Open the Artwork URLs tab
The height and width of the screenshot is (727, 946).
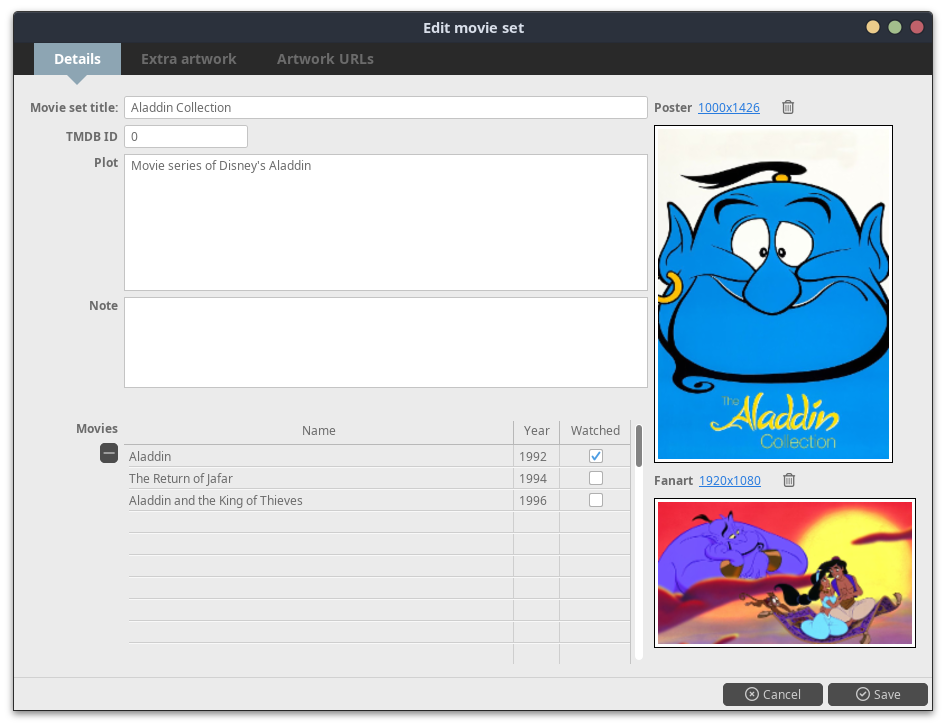click(325, 59)
